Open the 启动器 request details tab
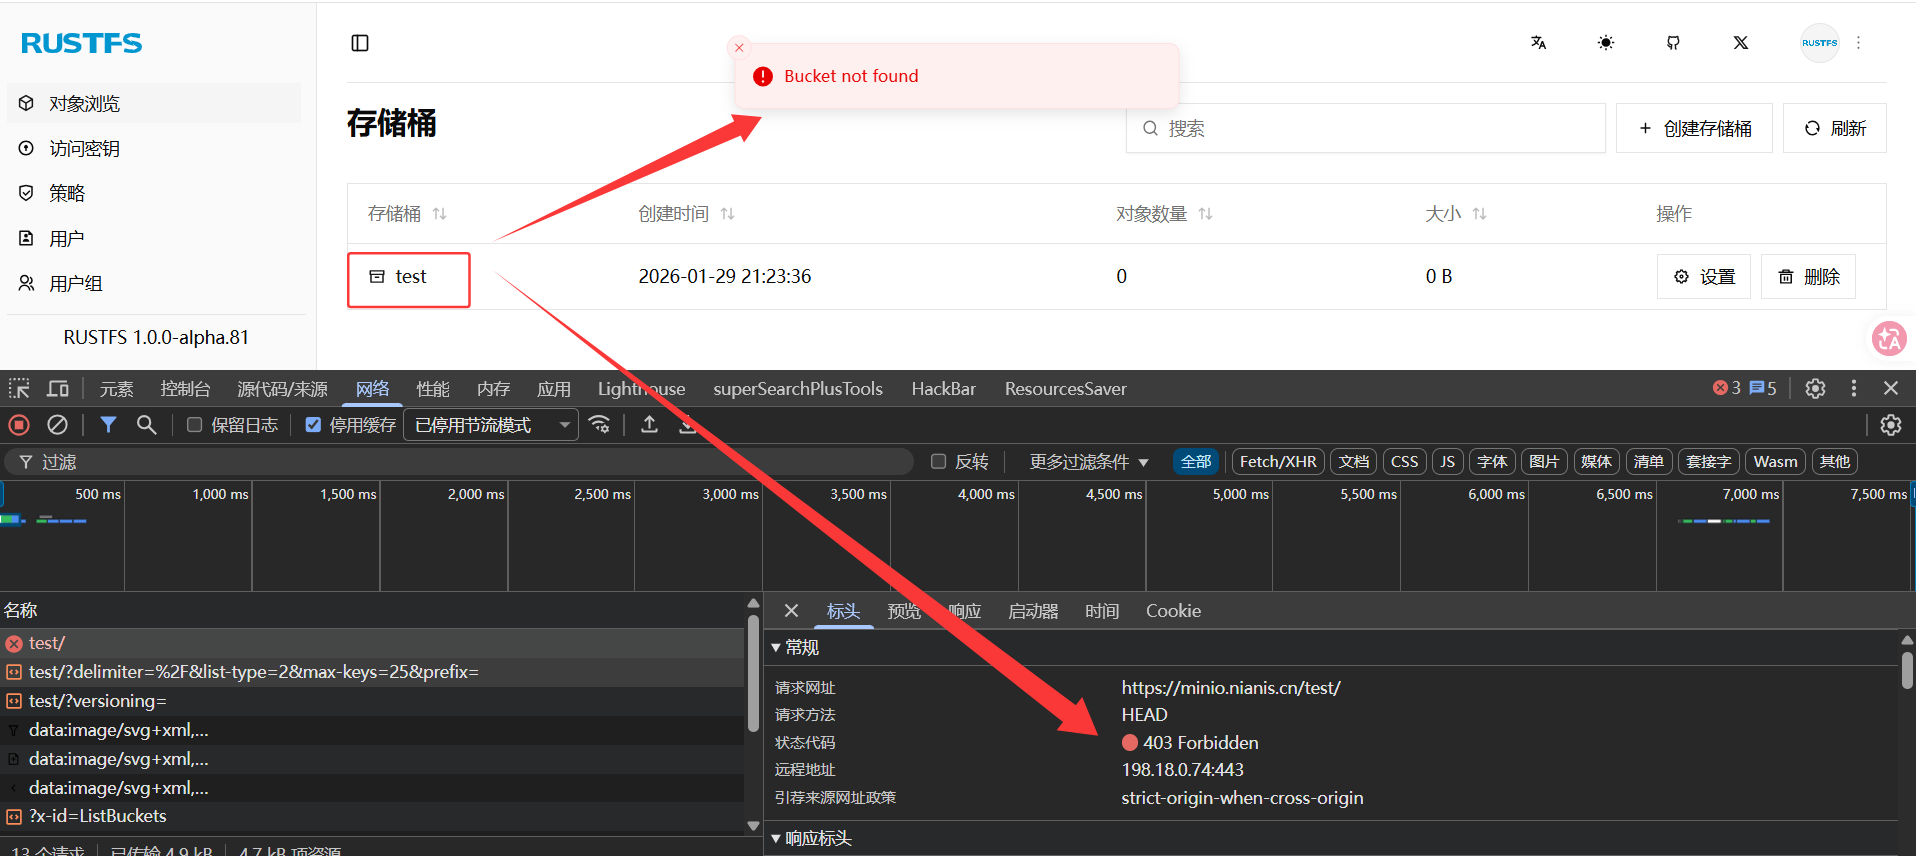1916x856 pixels. tap(1033, 610)
